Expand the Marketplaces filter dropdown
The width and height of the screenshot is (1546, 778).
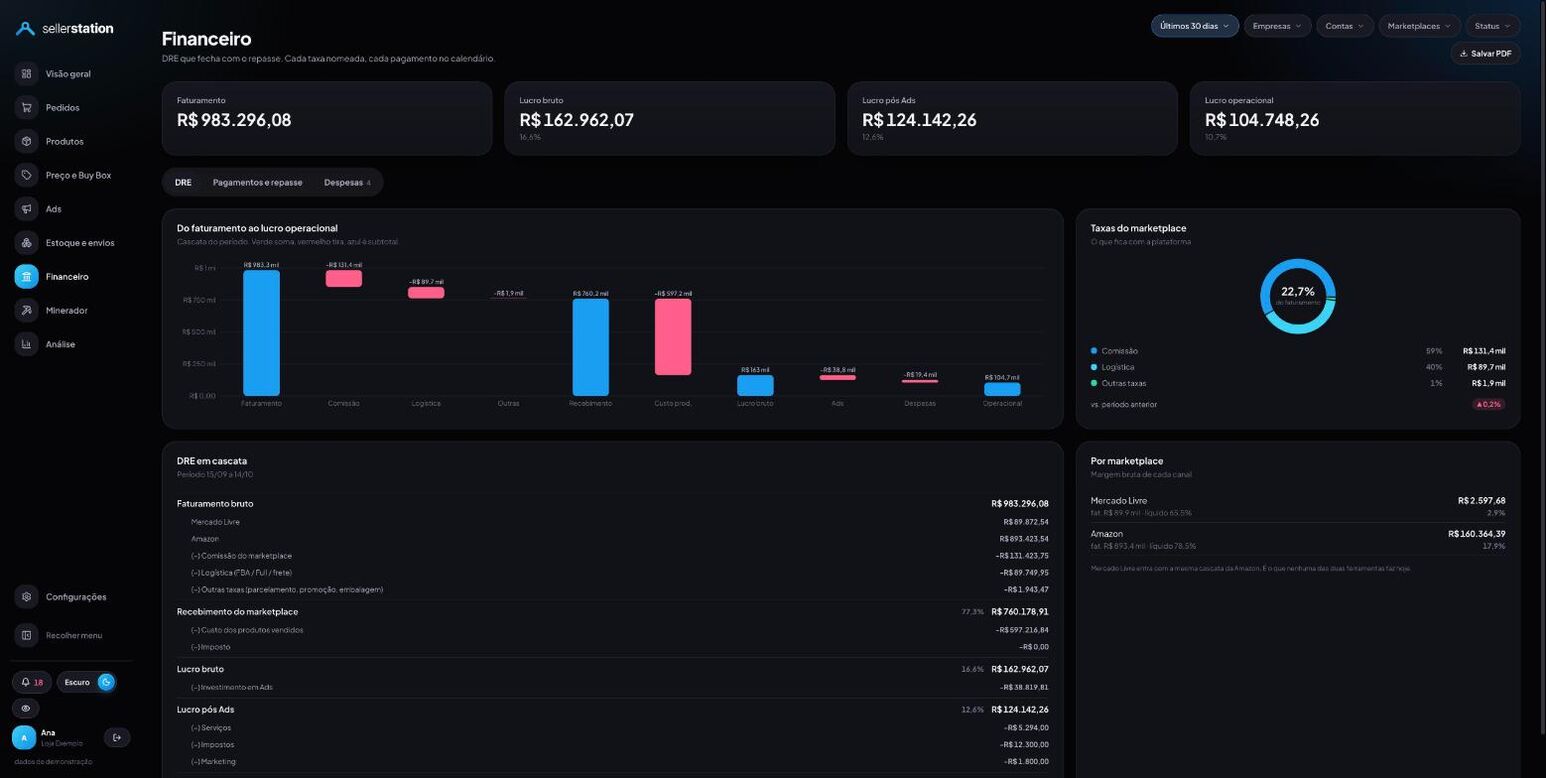[x=1419, y=26]
